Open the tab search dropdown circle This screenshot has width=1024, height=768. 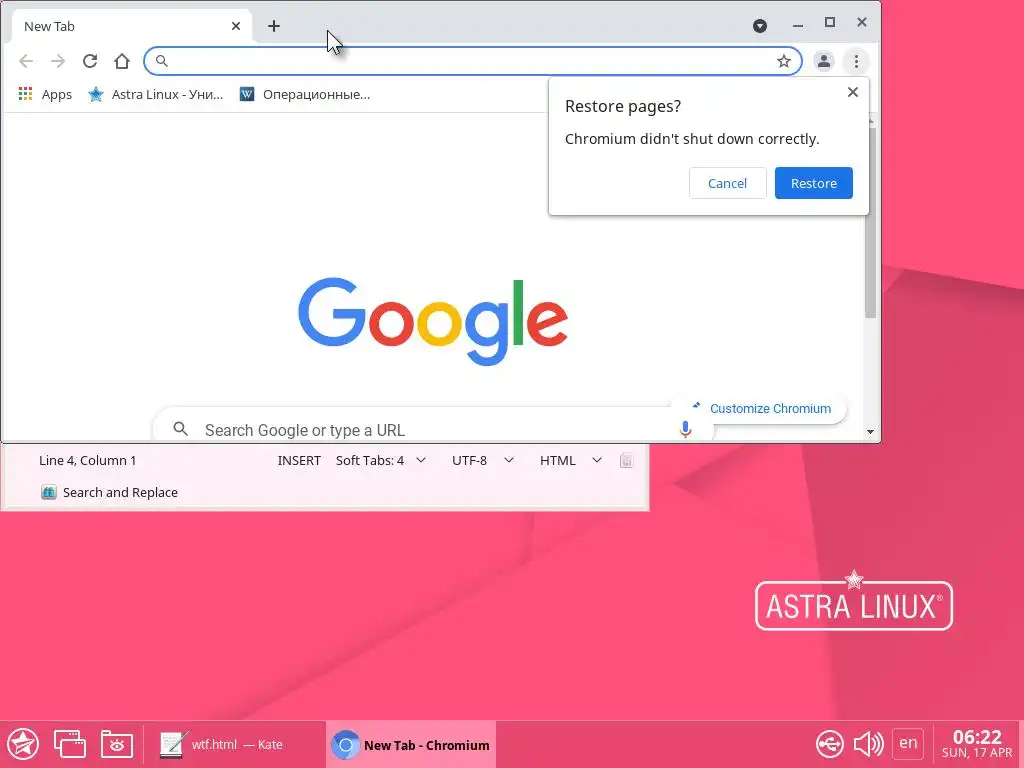click(x=760, y=26)
